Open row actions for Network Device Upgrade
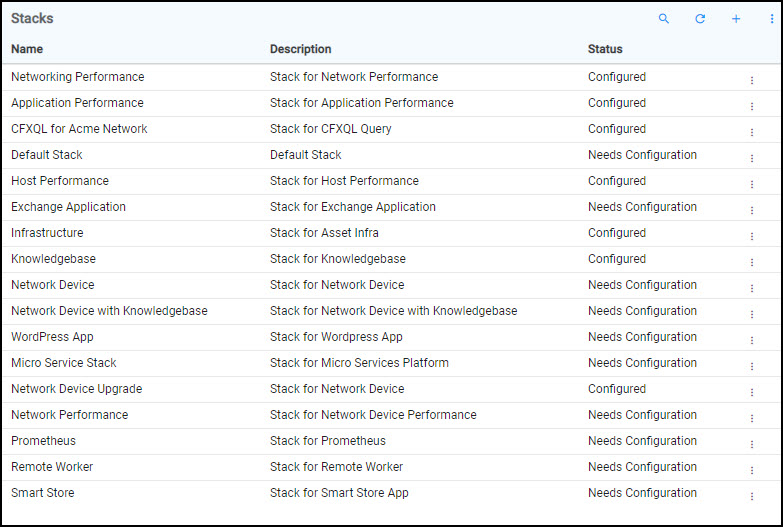Image resolution: width=783 pixels, height=527 pixels. pos(751,392)
